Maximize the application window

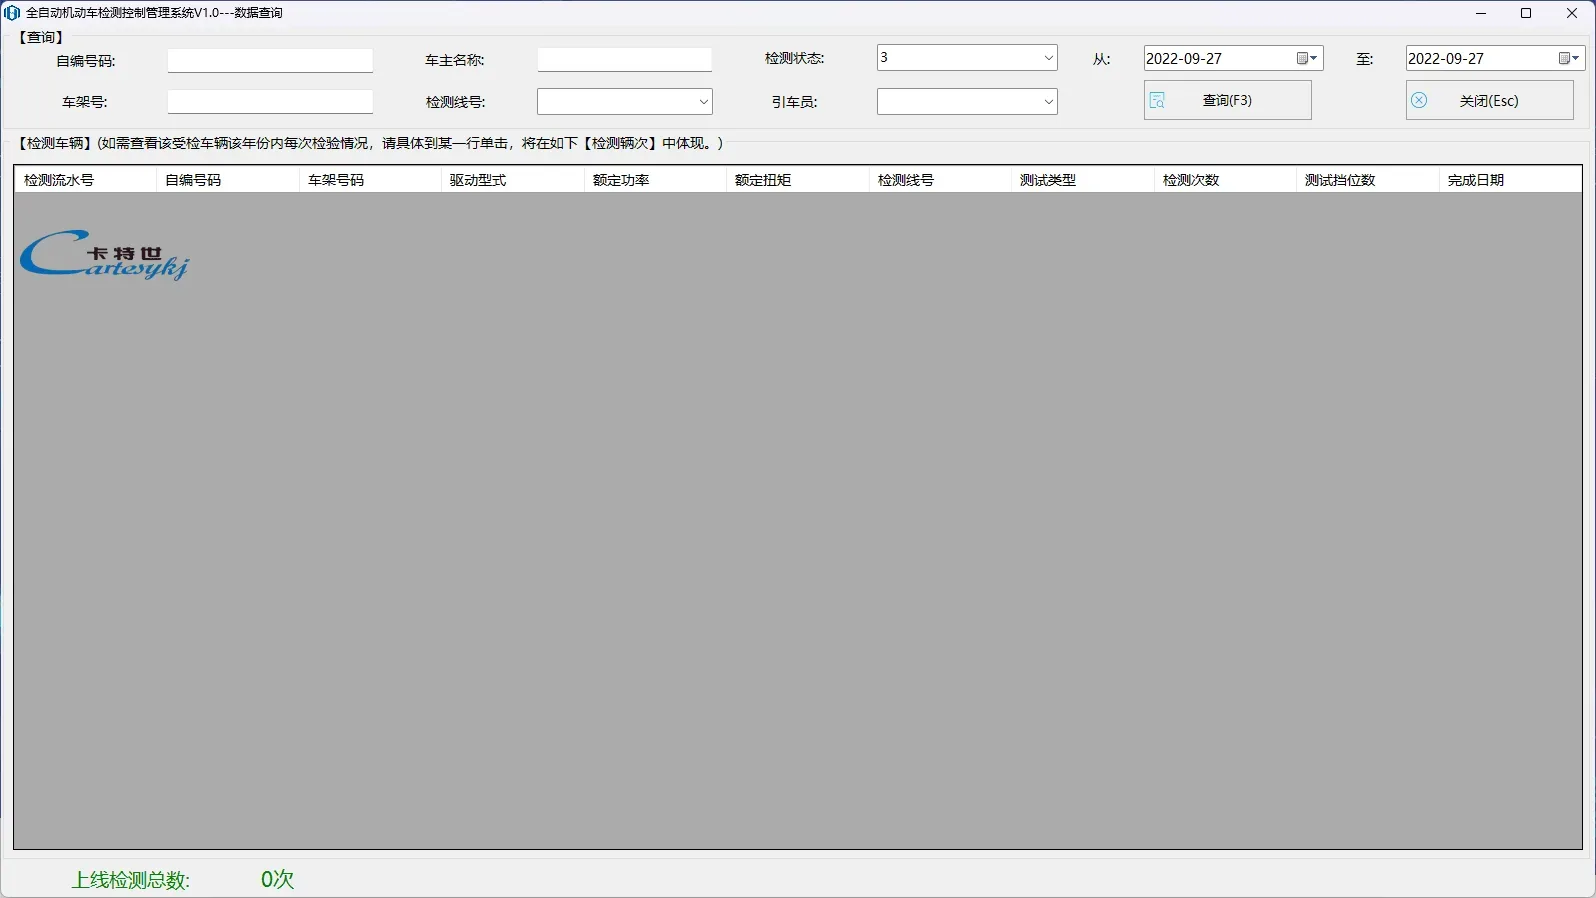[x=1526, y=13]
